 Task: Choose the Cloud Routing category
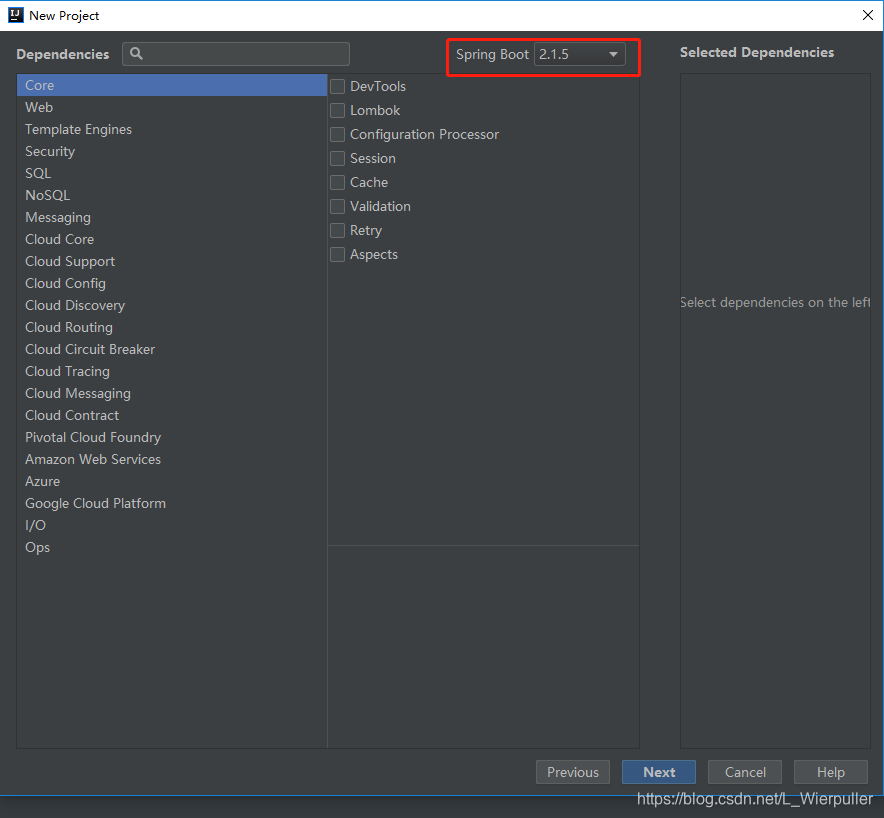point(172,327)
